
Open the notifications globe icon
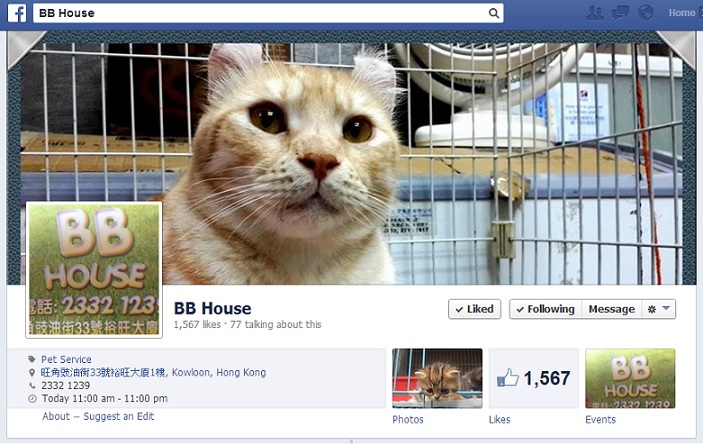[646, 13]
